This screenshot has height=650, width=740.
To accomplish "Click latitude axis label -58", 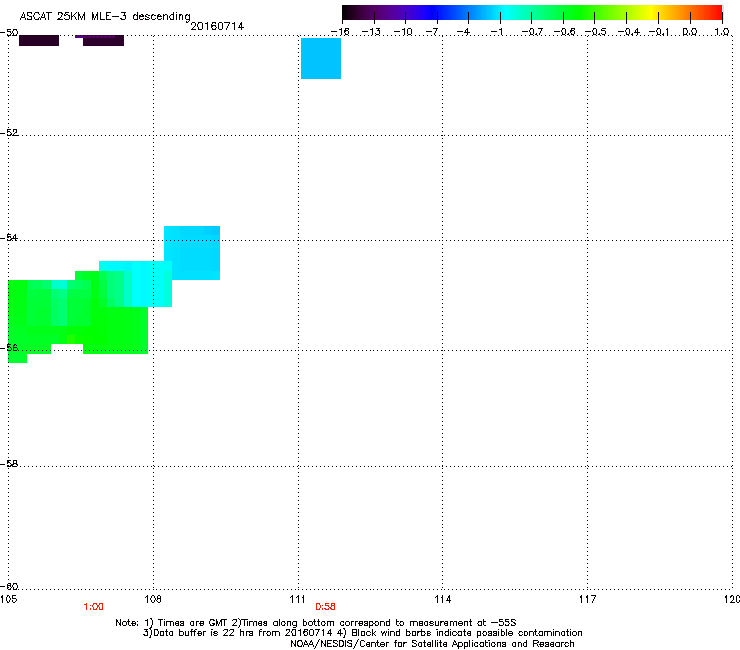I will click(x=9, y=464).
